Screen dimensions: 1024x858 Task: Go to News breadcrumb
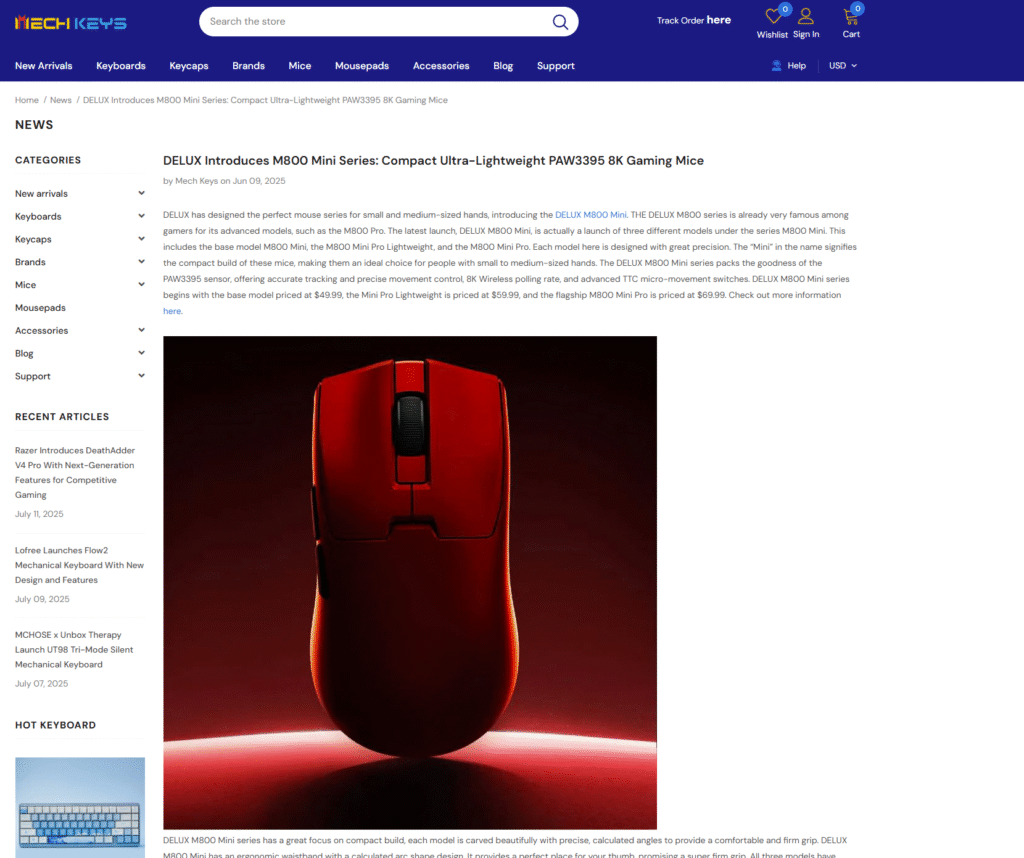coord(61,100)
